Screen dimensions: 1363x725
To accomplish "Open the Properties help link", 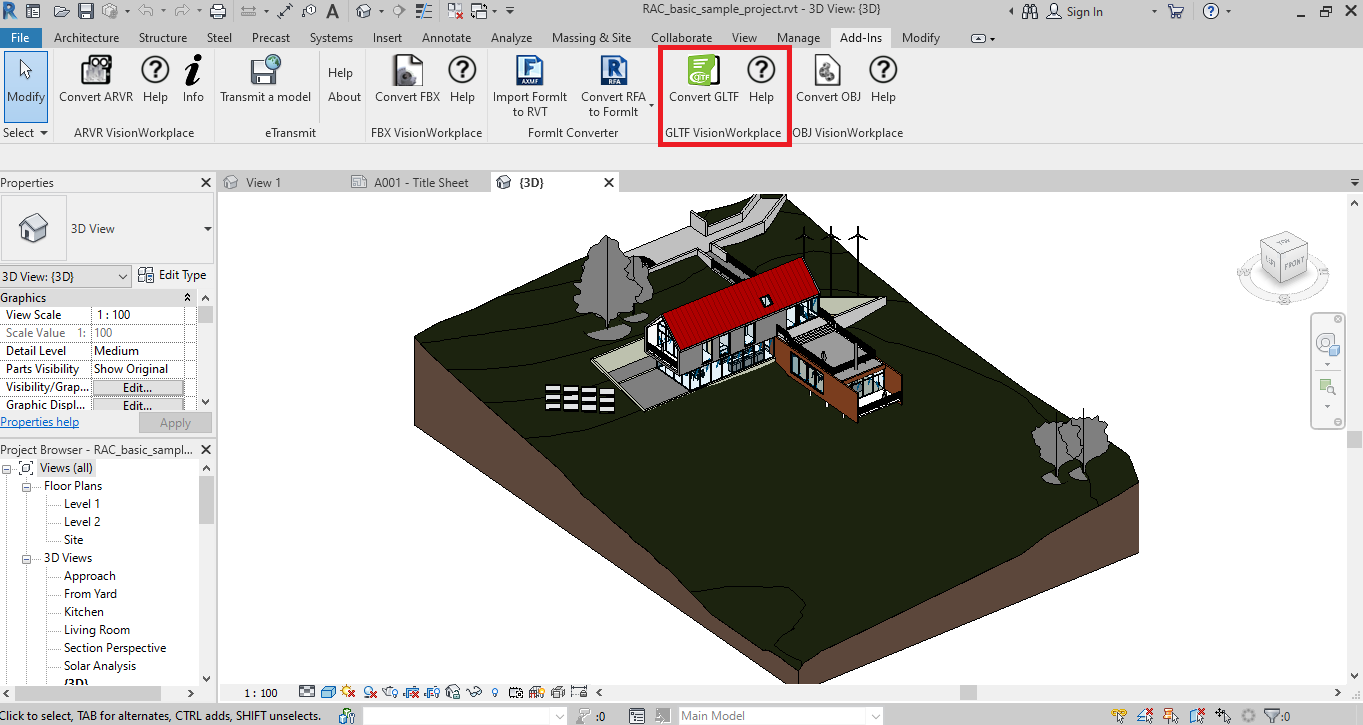I will click(40, 422).
